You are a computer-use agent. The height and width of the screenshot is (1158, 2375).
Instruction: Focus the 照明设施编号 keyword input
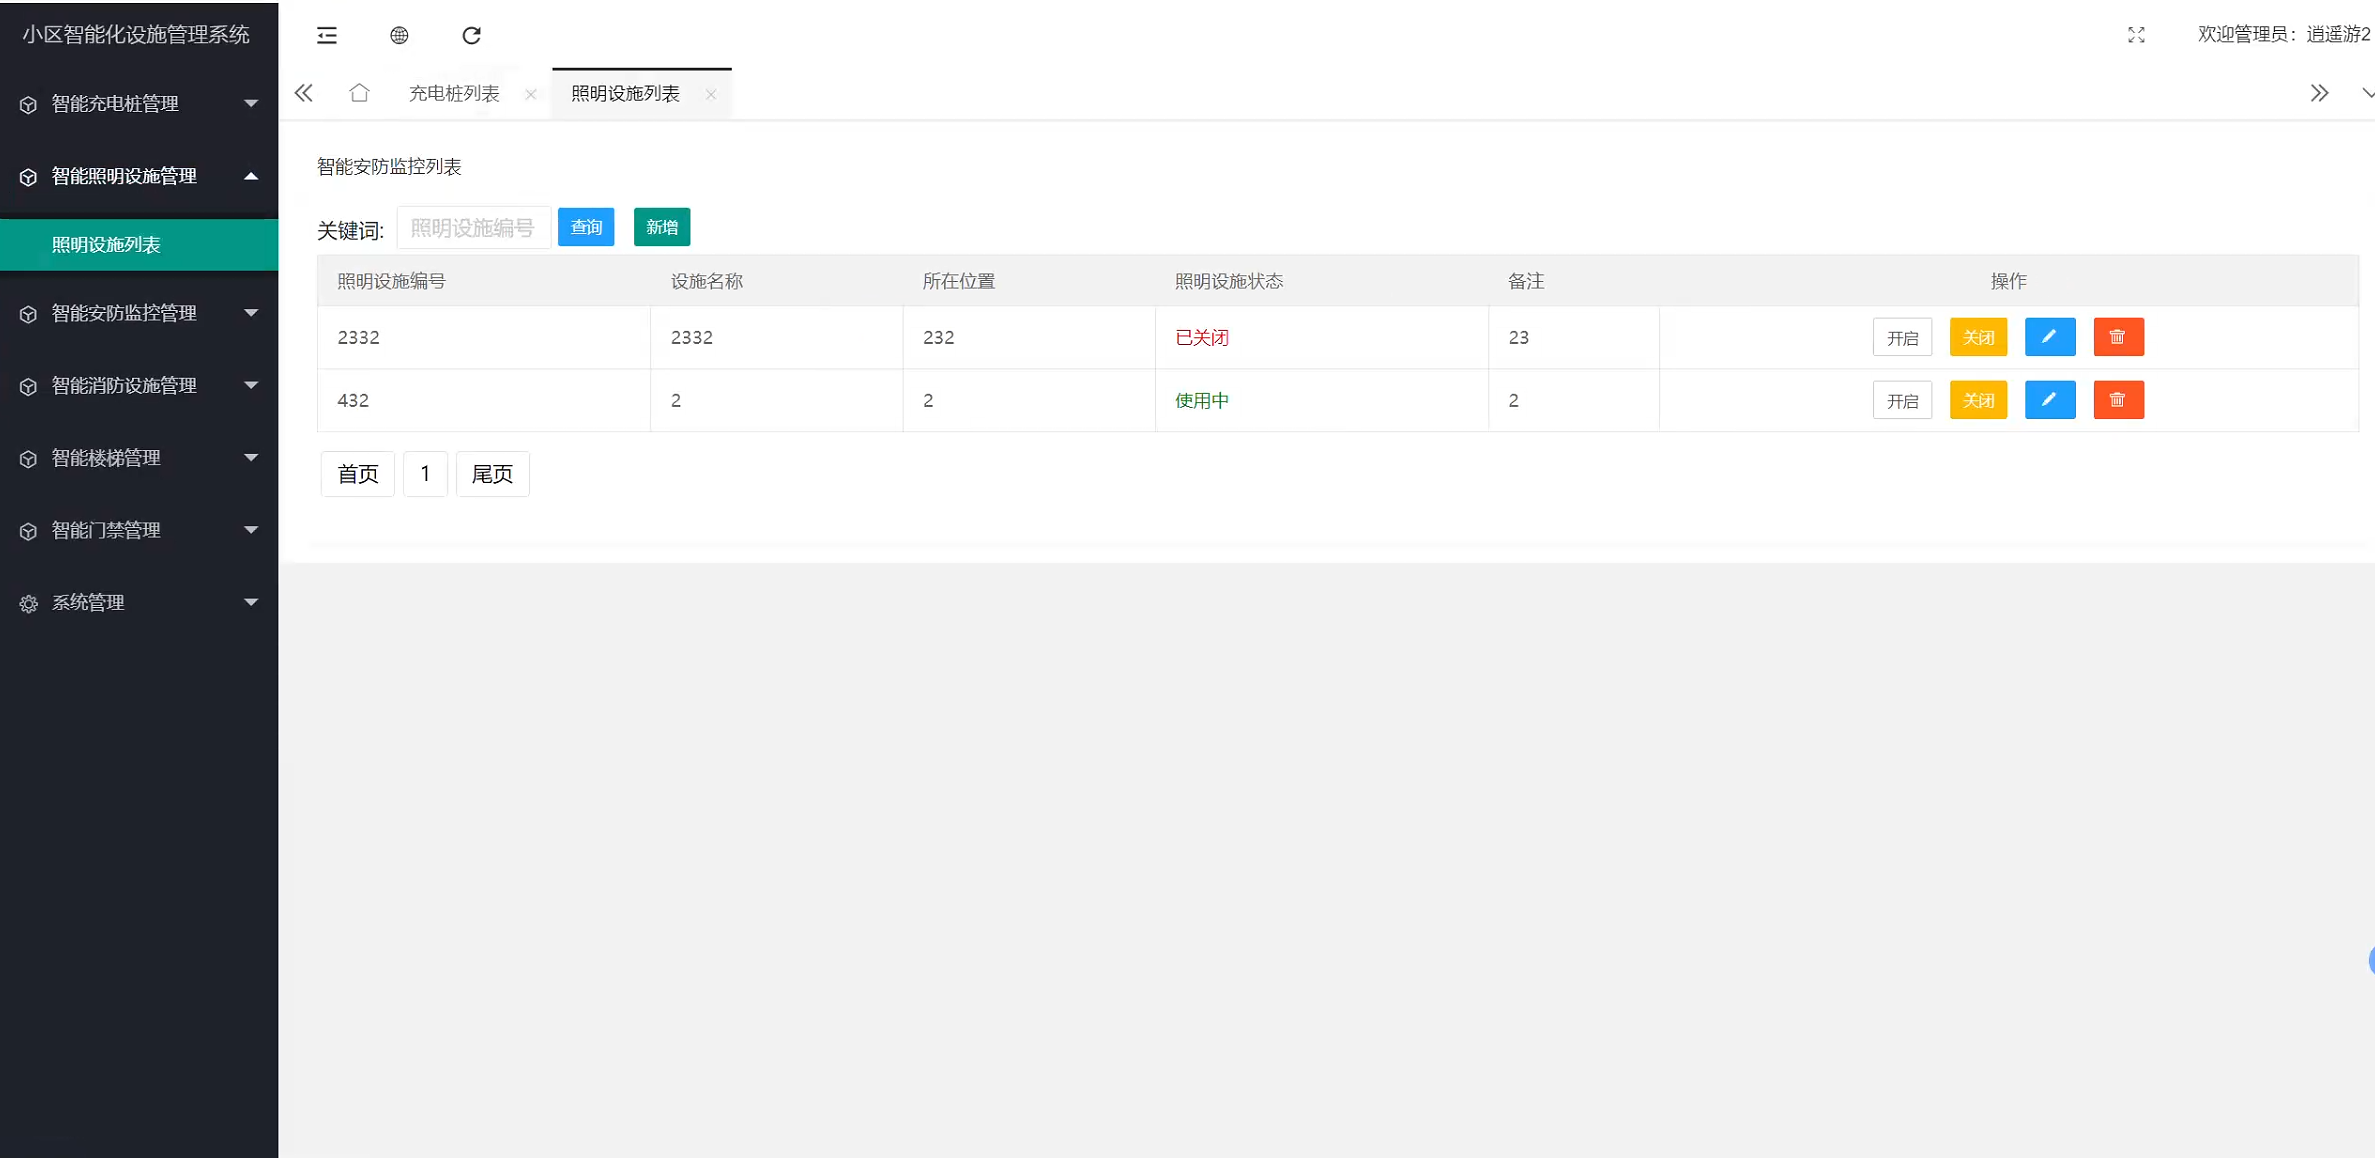pos(472,228)
